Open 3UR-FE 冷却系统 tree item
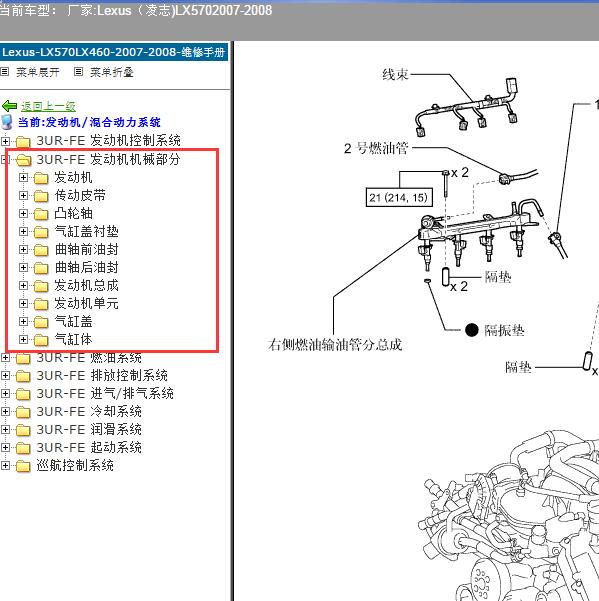Viewport: 599px width, 601px height. (89, 411)
